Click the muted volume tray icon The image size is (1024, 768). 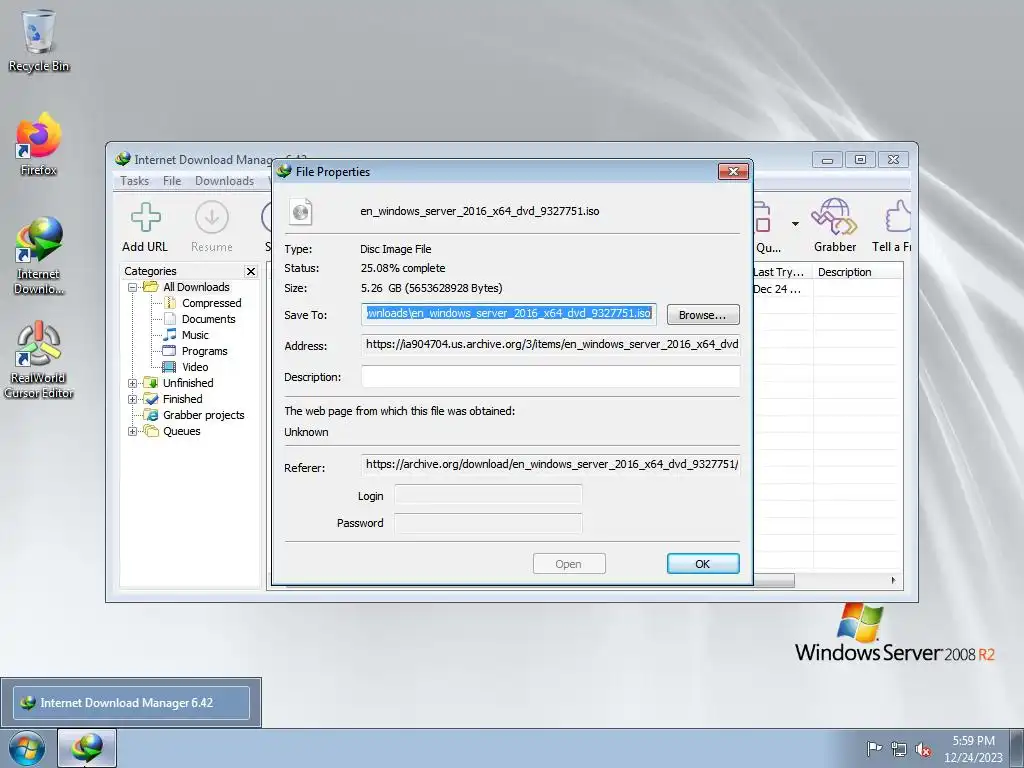pyautogui.click(x=923, y=748)
